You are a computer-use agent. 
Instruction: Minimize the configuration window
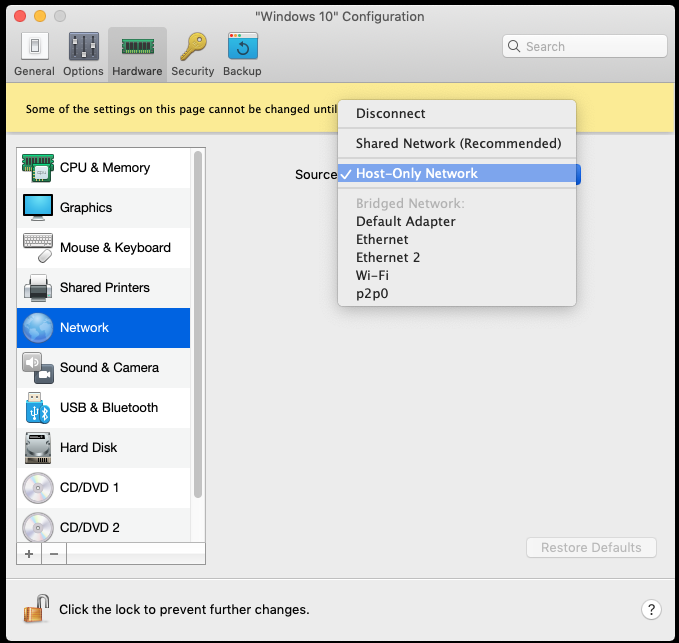click(40, 16)
